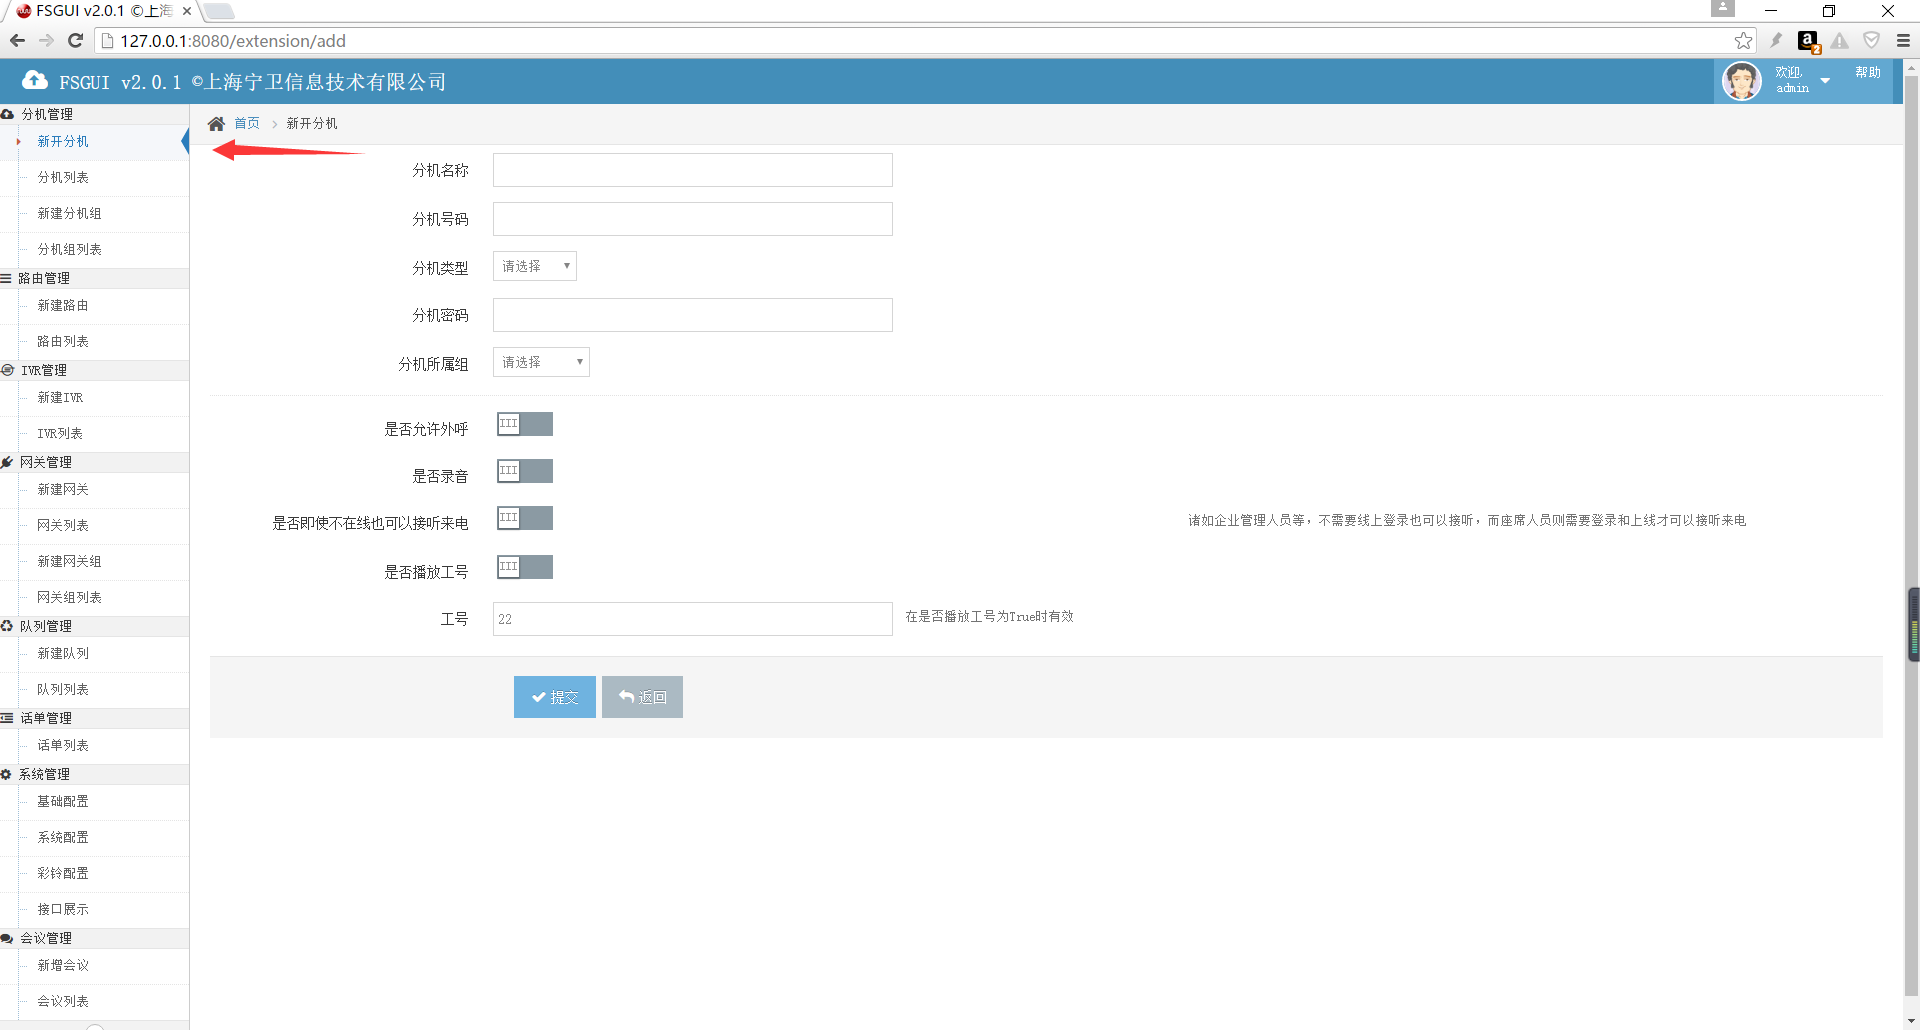
Task: Click the home icon in breadcrumb
Action: [216, 124]
